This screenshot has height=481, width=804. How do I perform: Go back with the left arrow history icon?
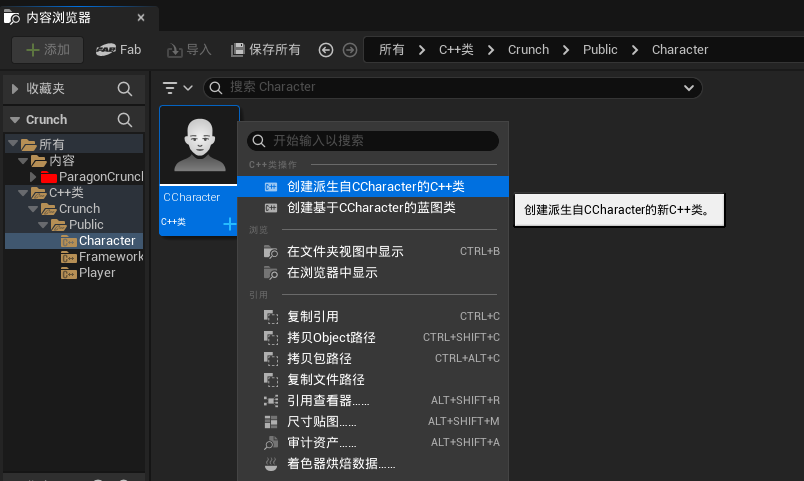point(326,50)
